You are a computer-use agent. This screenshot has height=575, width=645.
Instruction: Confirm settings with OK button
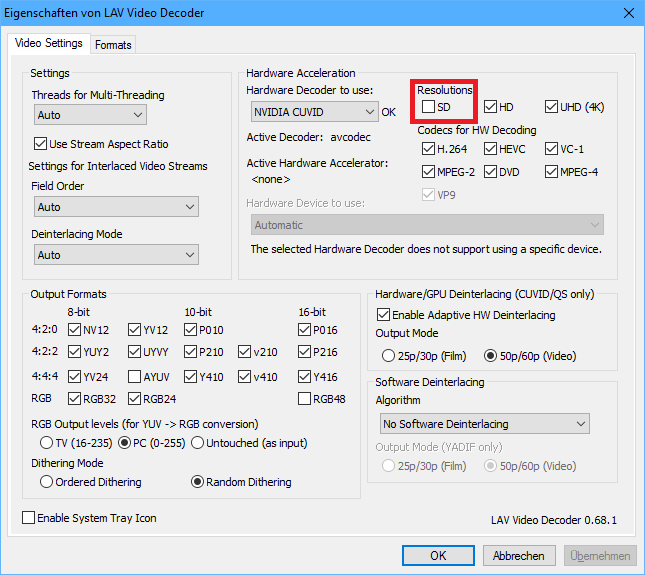(x=438, y=556)
